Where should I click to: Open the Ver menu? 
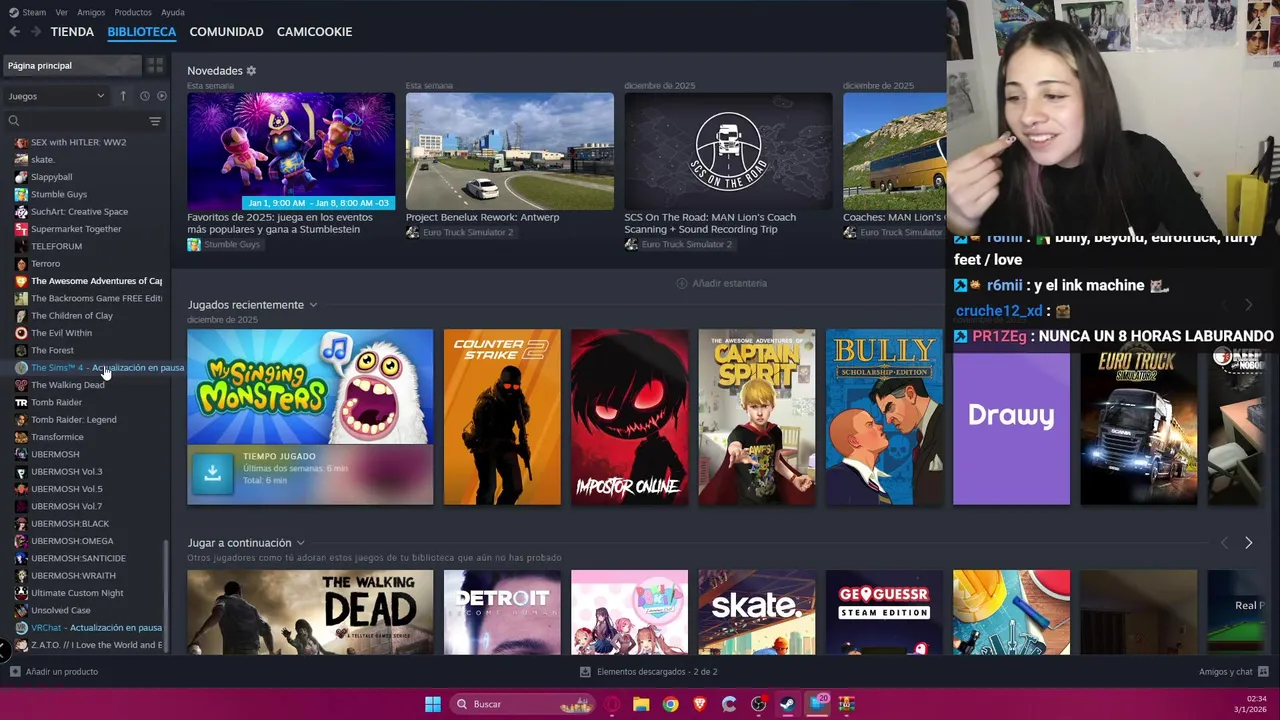pos(62,12)
